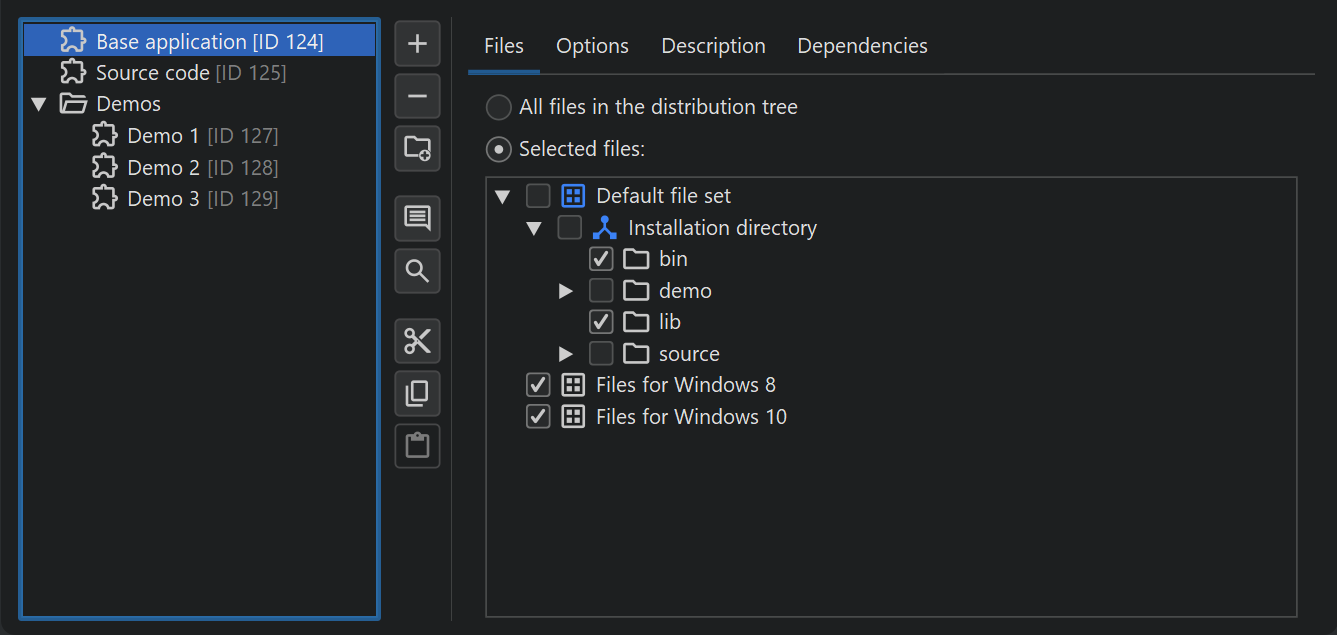Click the minus icon to remove component

pyautogui.click(x=417, y=97)
